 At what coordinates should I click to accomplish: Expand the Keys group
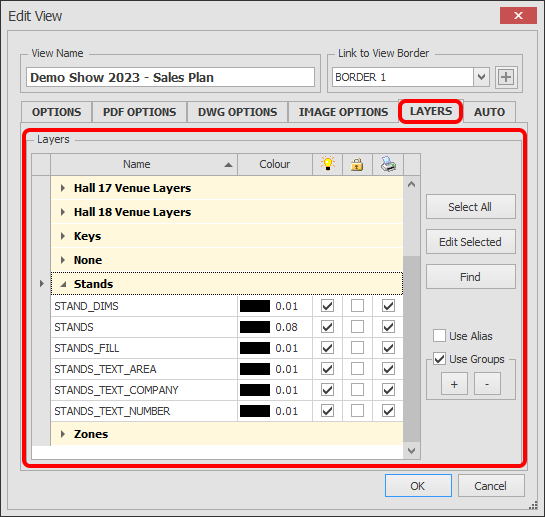[63, 236]
